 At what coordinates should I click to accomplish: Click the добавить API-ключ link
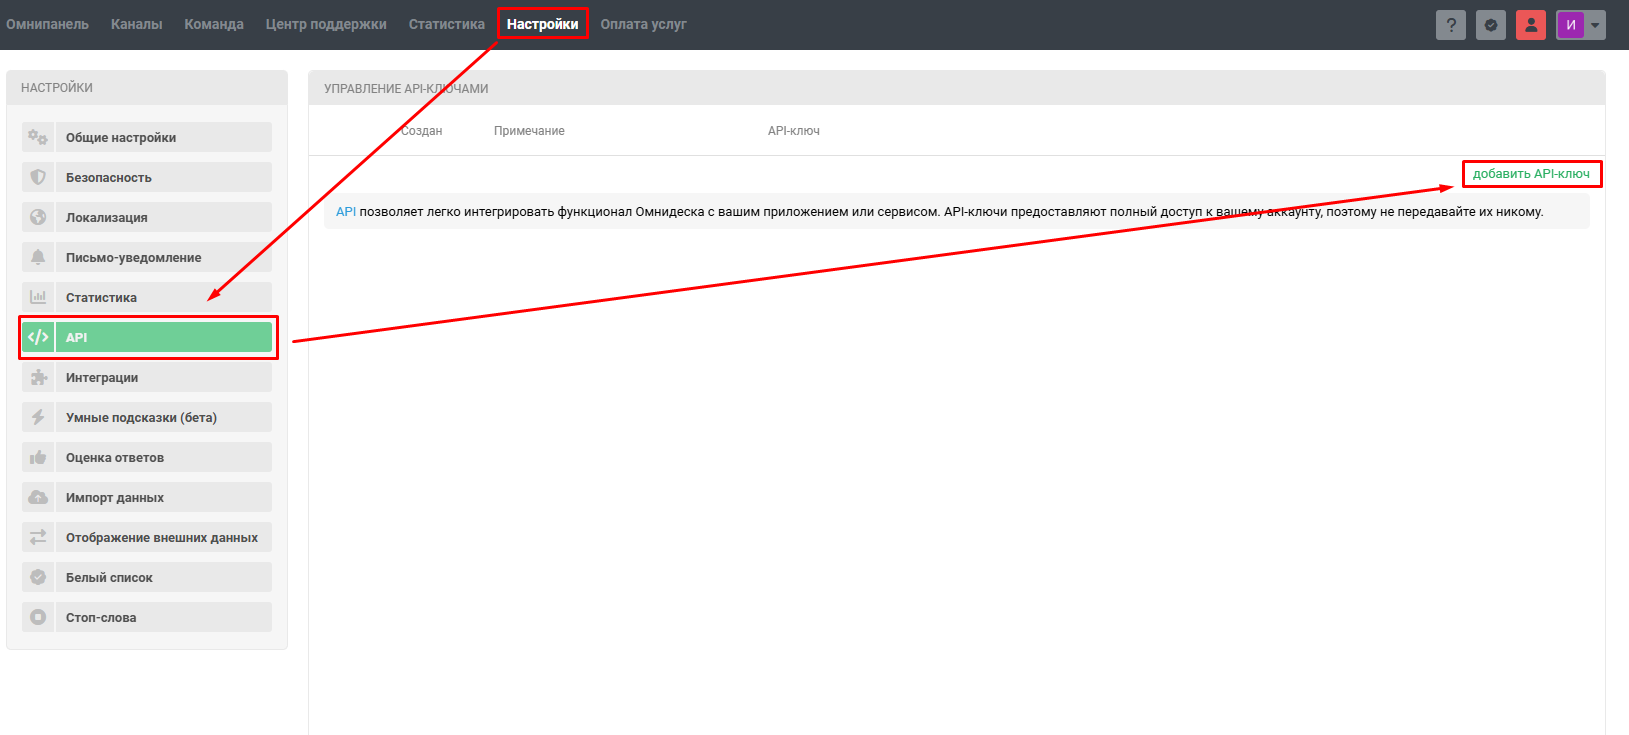pyautogui.click(x=1531, y=174)
